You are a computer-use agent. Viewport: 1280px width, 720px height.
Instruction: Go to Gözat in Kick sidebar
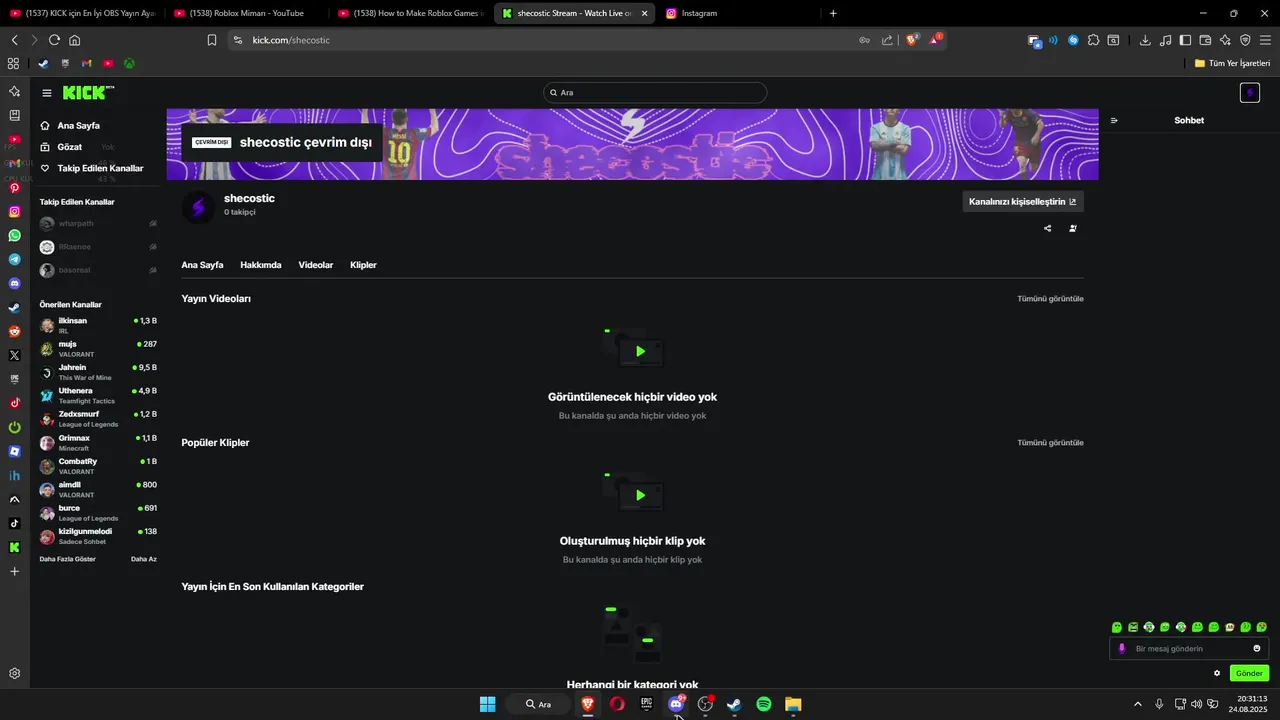(61, 147)
